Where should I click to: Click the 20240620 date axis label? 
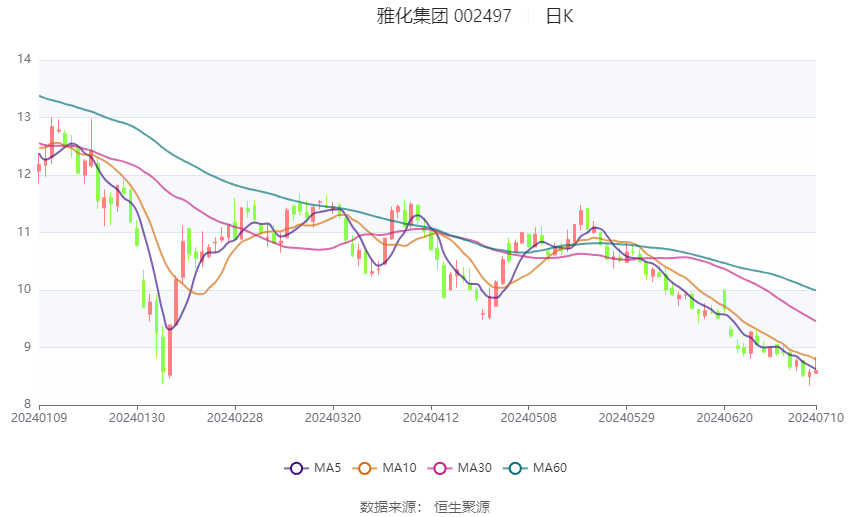(724, 418)
